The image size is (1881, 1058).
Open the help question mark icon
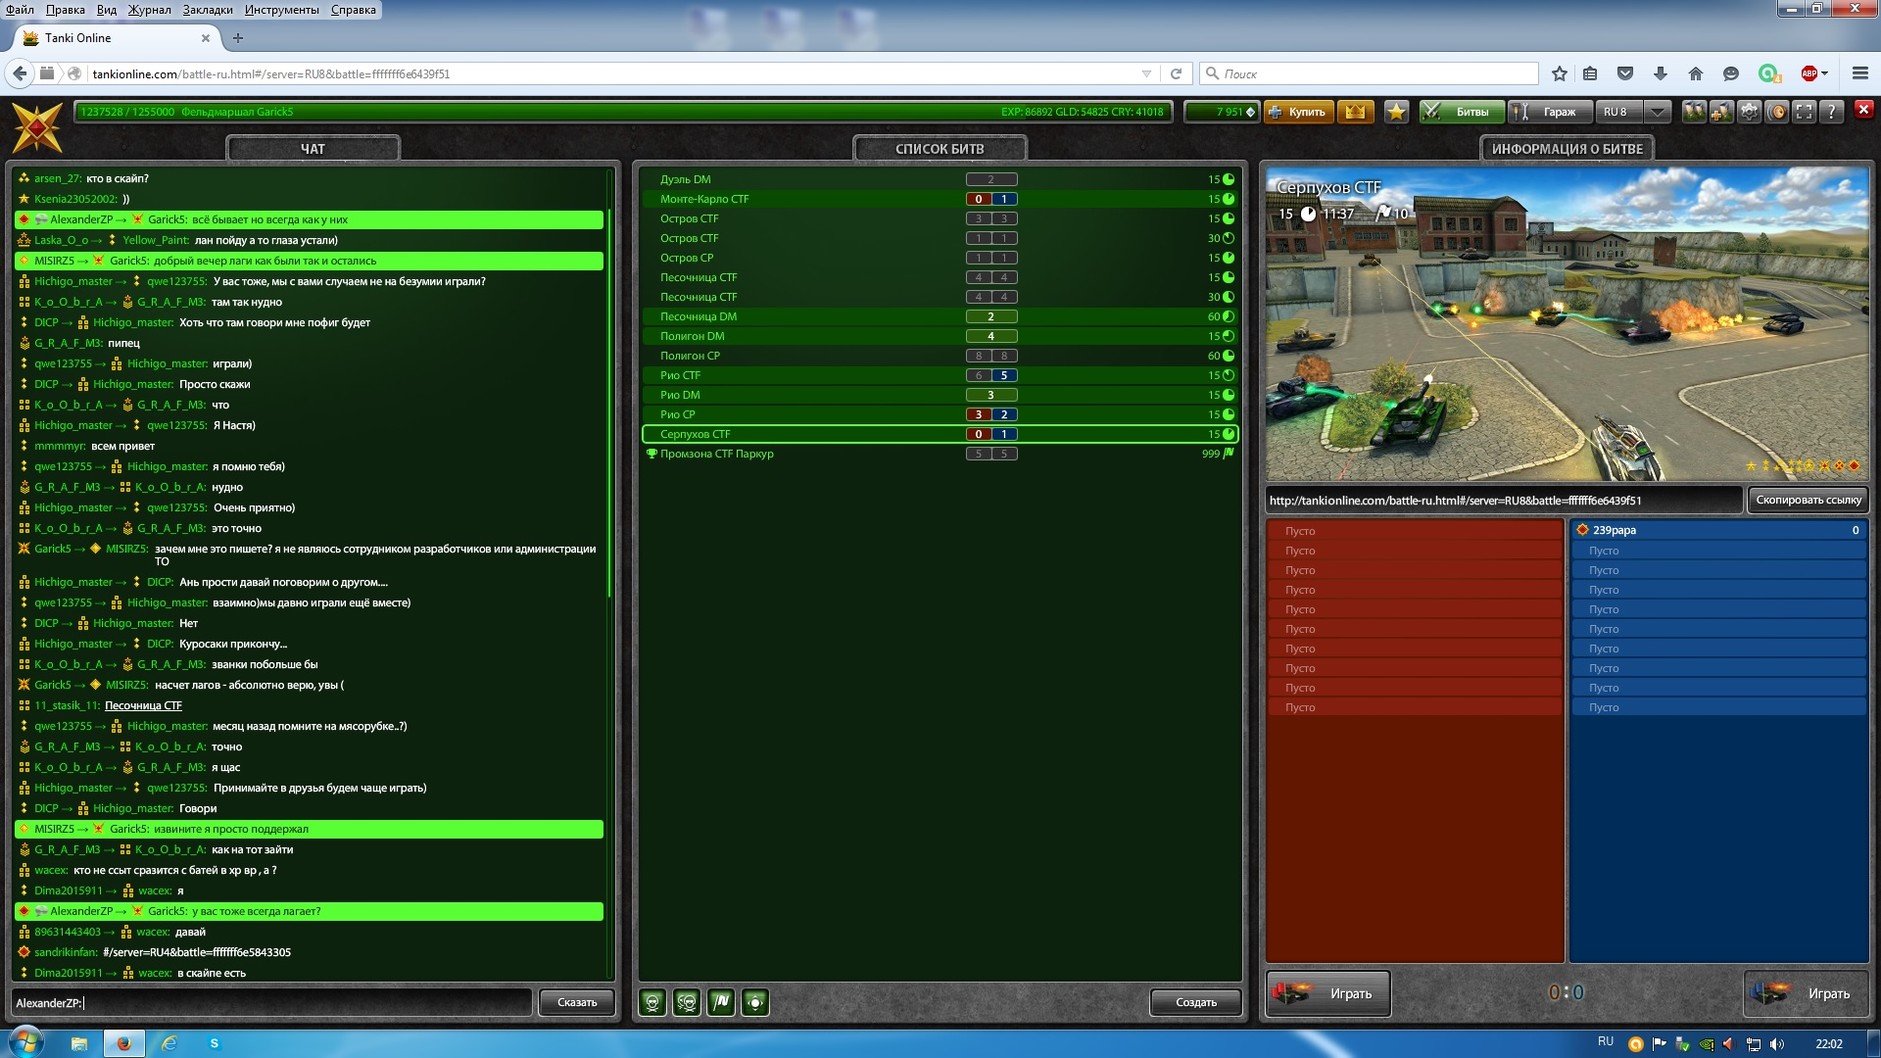1831,112
